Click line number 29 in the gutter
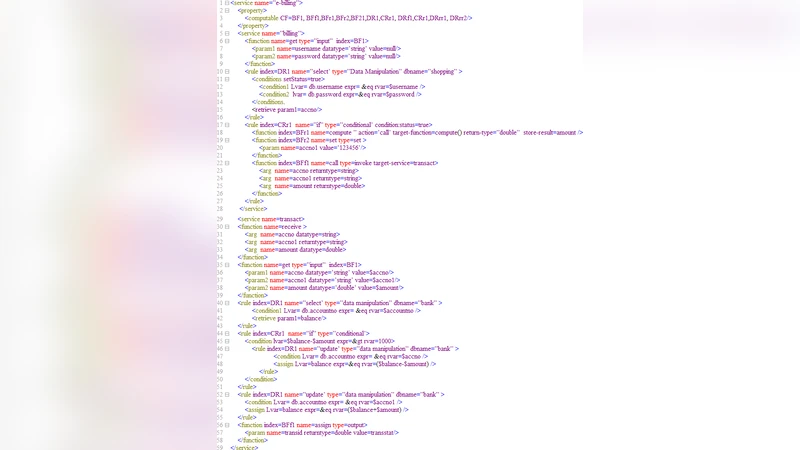The width and height of the screenshot is (800, 450). [219, 219]
